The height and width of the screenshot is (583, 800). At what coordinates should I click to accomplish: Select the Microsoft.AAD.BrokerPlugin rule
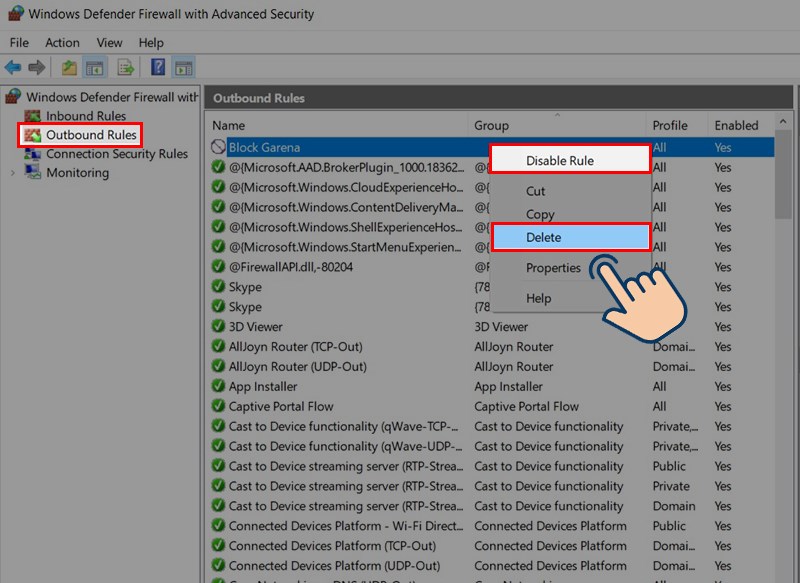(x=346, y=167)
